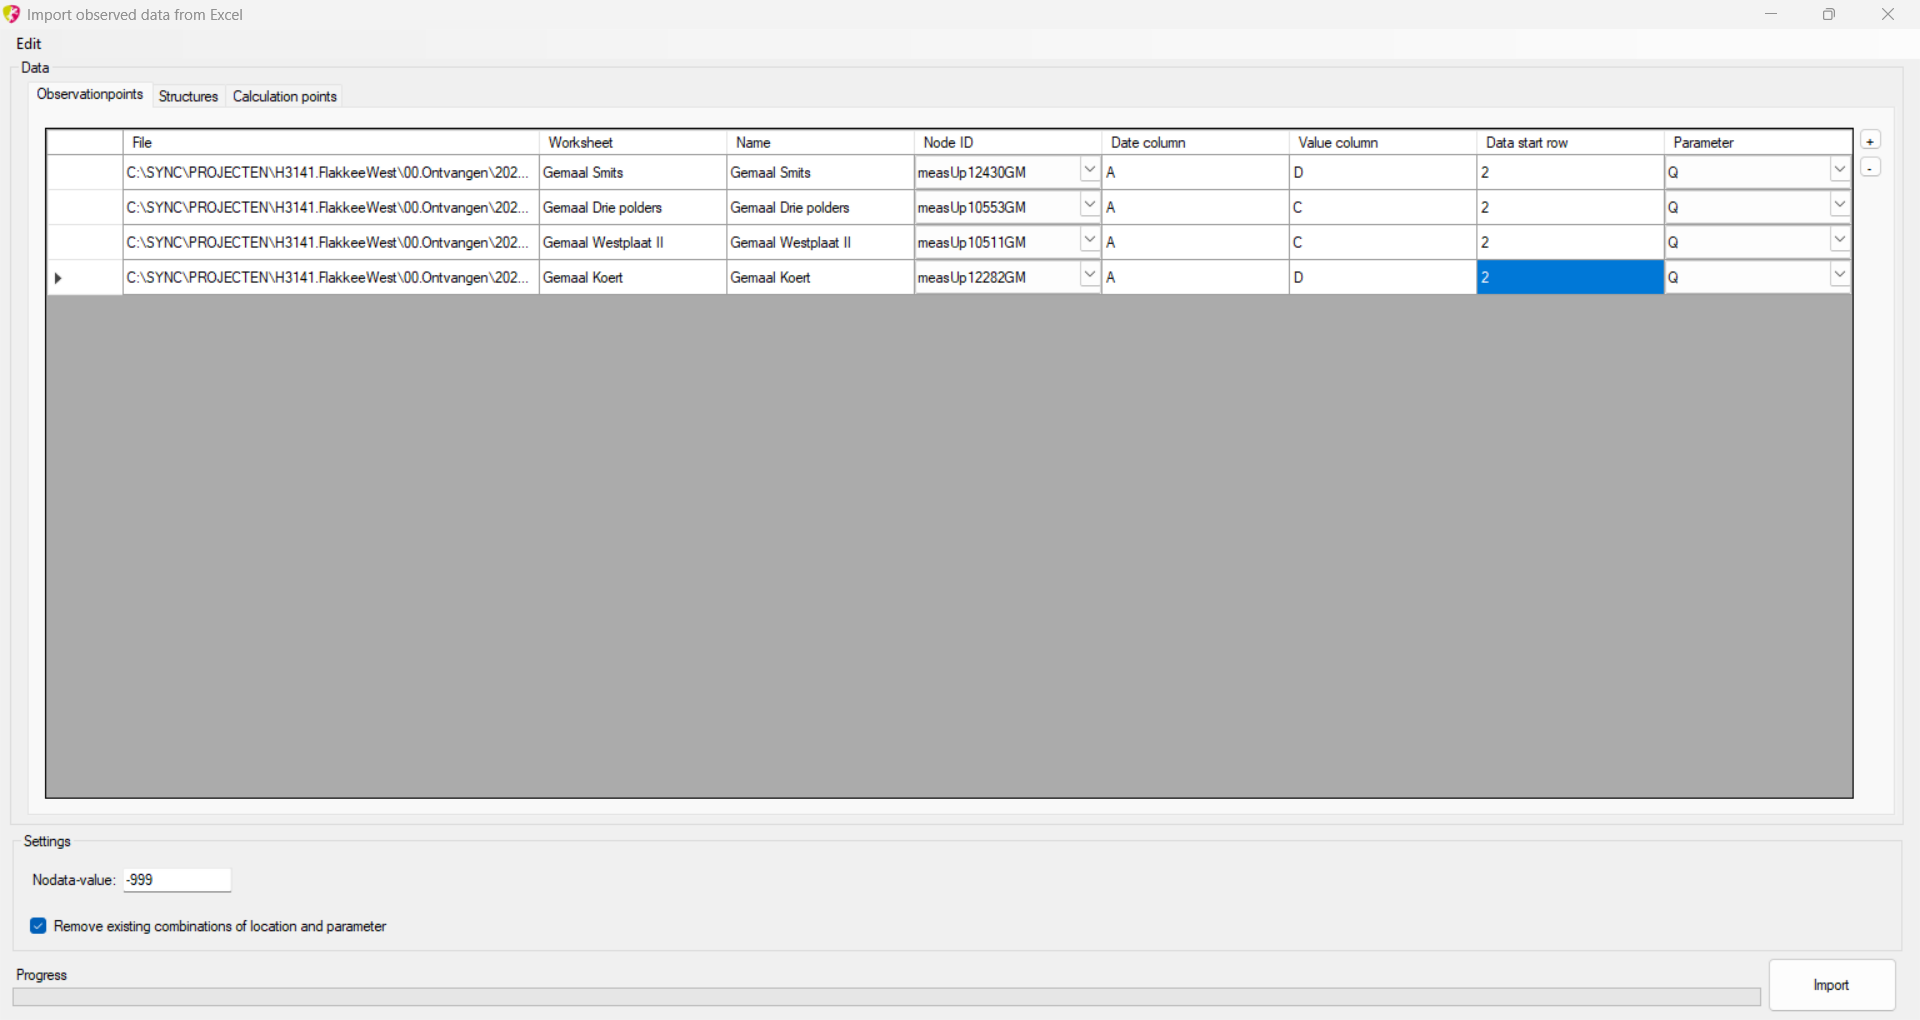Switch to the Structures tab

point(188,96)
